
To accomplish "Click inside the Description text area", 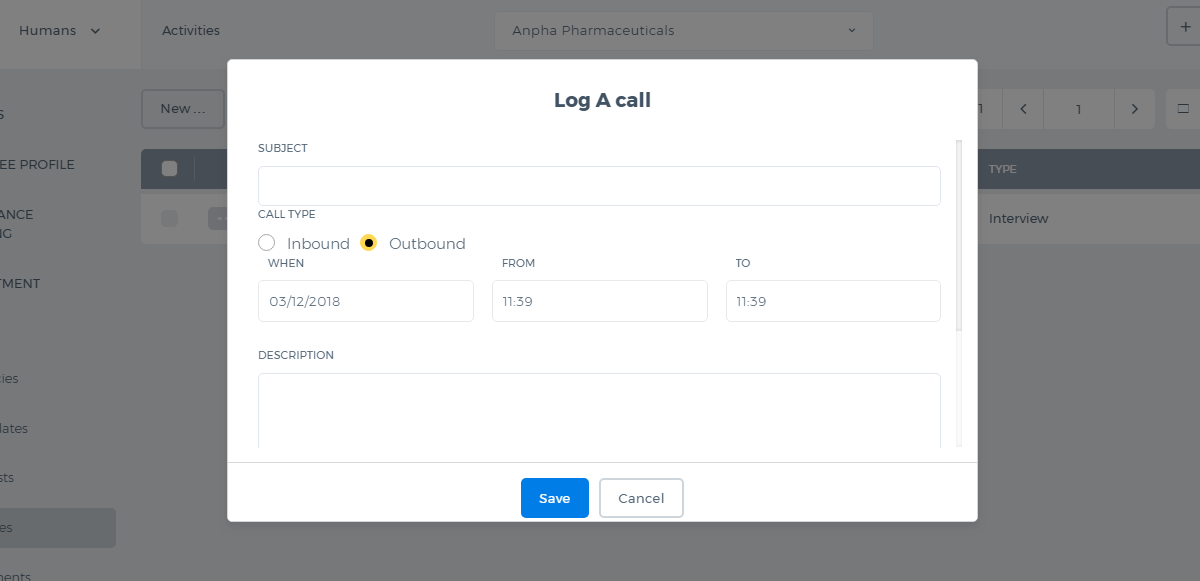I will pos(599,411).
